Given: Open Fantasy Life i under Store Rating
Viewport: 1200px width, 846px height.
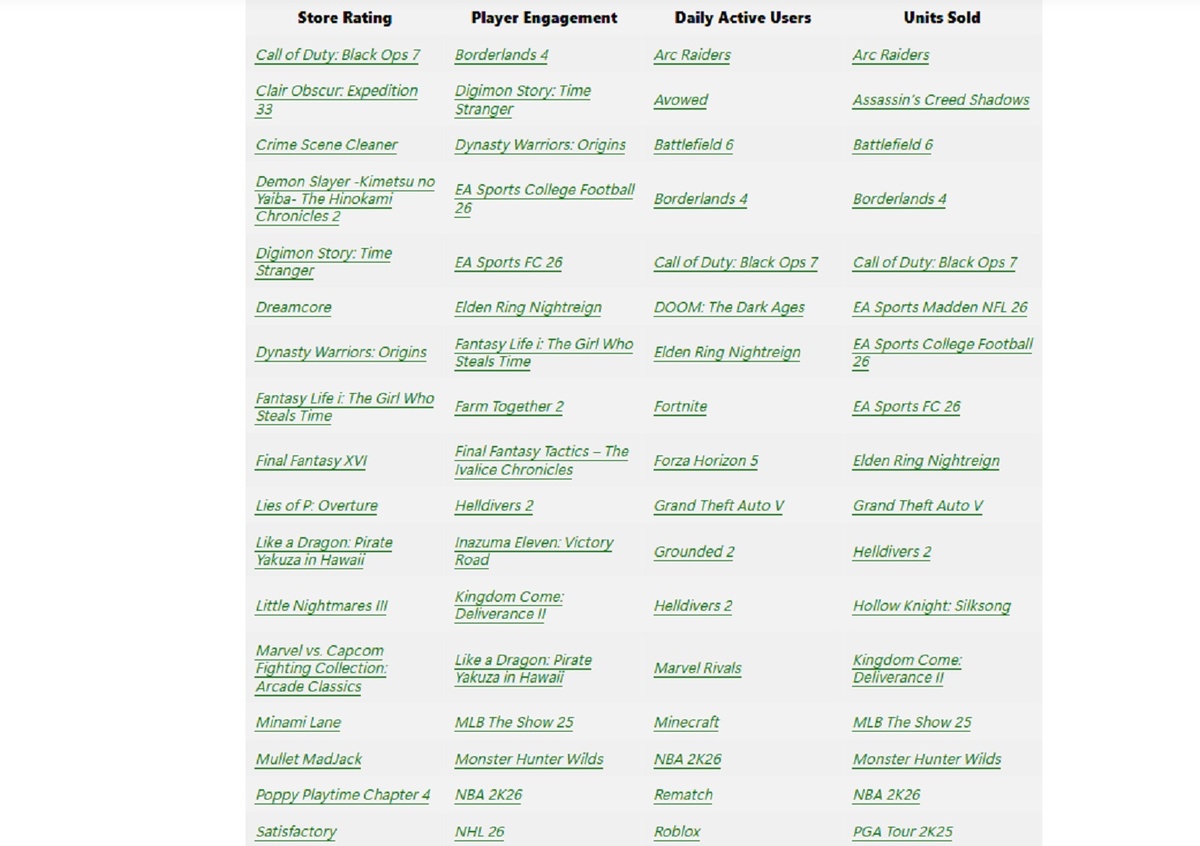Looking at the screenshot, I should pyautogui.click(x=345, y=407).
